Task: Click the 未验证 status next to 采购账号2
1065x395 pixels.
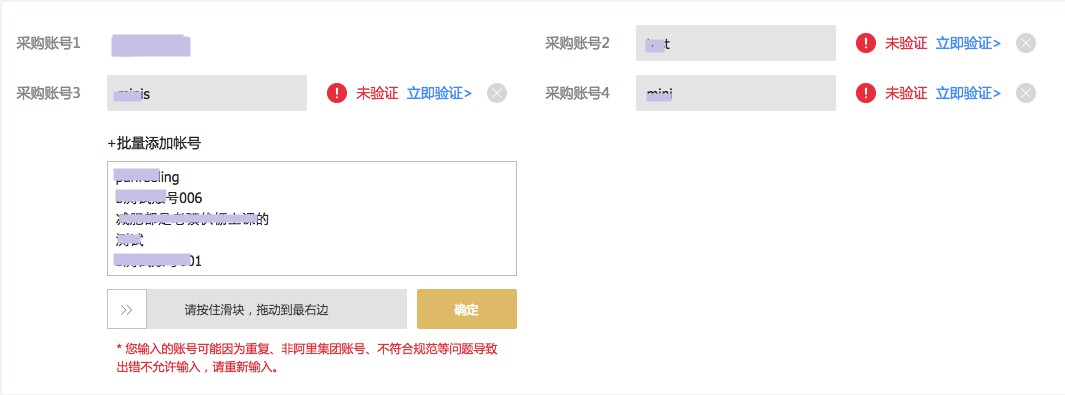Action: tap(905, 43)
